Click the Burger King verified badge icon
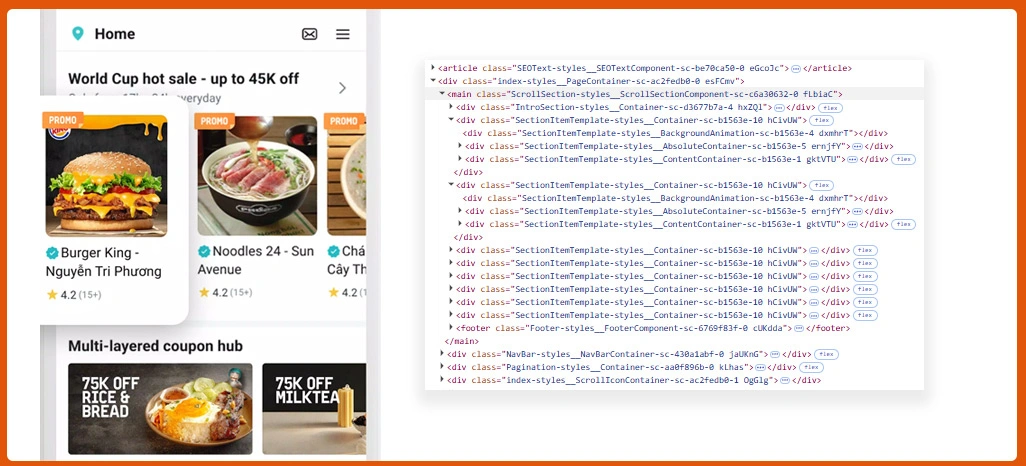The width and height of the screenshot is (1026, 466). click(x=52, y=253)
